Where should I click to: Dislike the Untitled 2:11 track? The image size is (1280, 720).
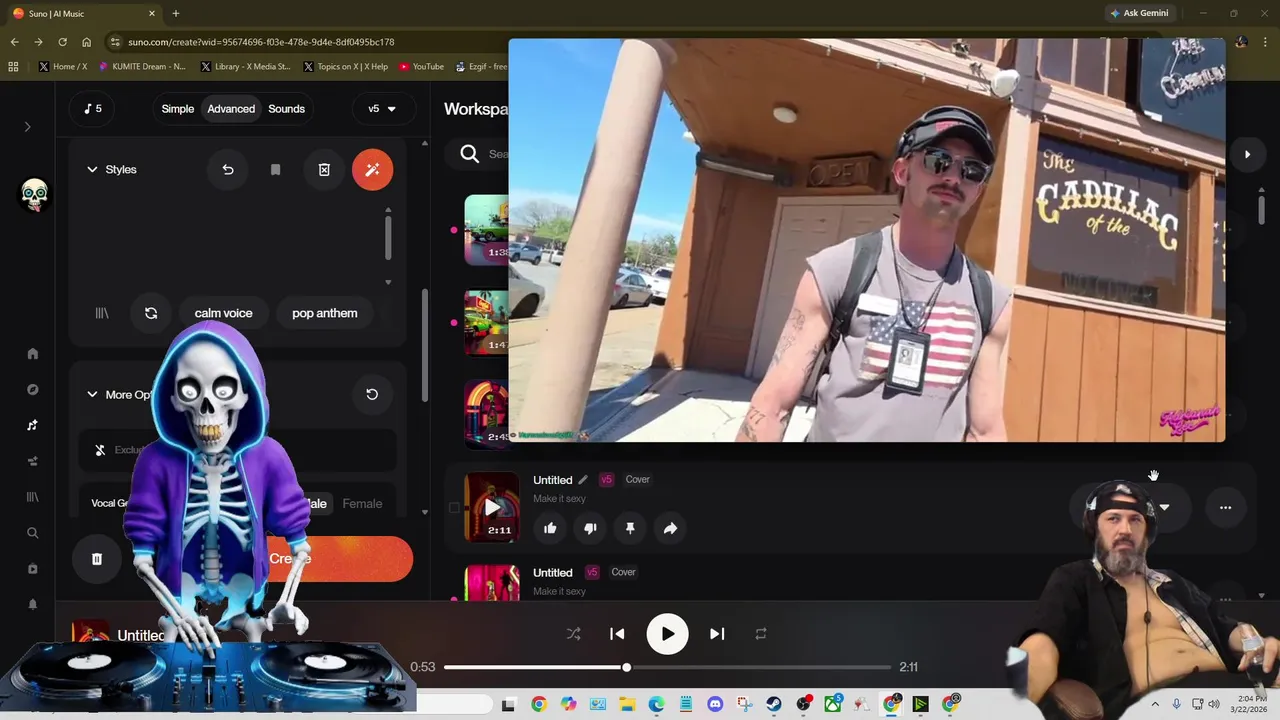(590, 528)
